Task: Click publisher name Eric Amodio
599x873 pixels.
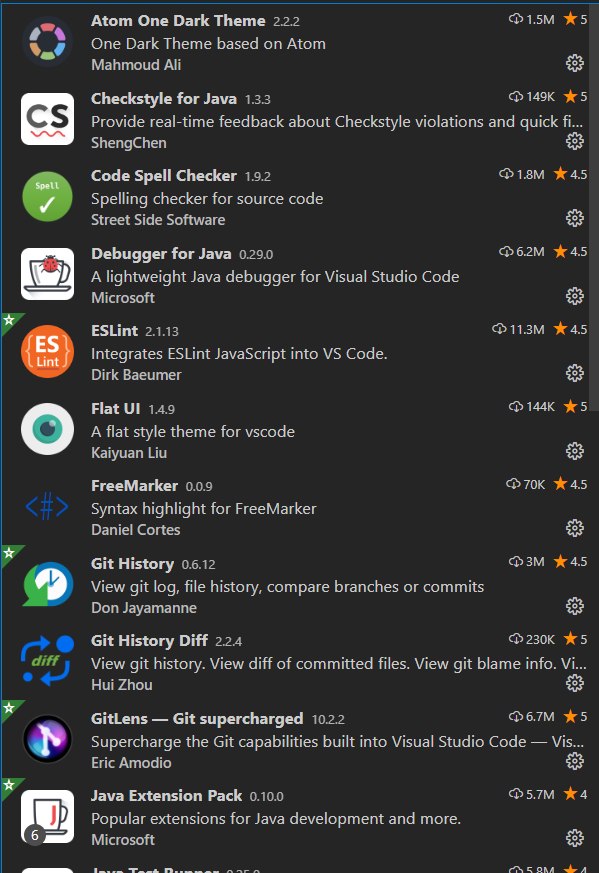Action: pyautogui.click(x=131, y=762)
